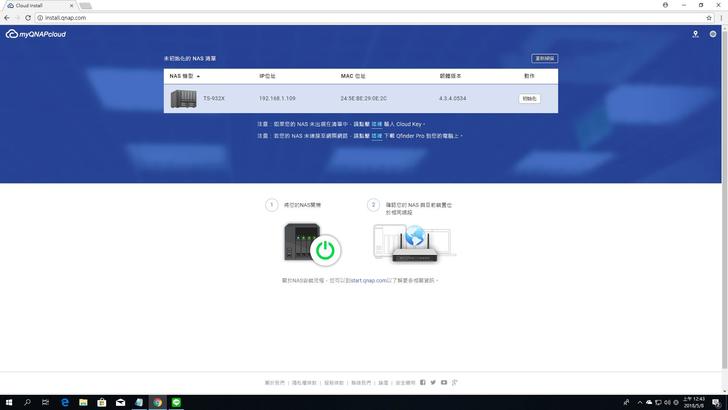
Task: Open File Explorer from taskbar
Action: click(83, 402)
